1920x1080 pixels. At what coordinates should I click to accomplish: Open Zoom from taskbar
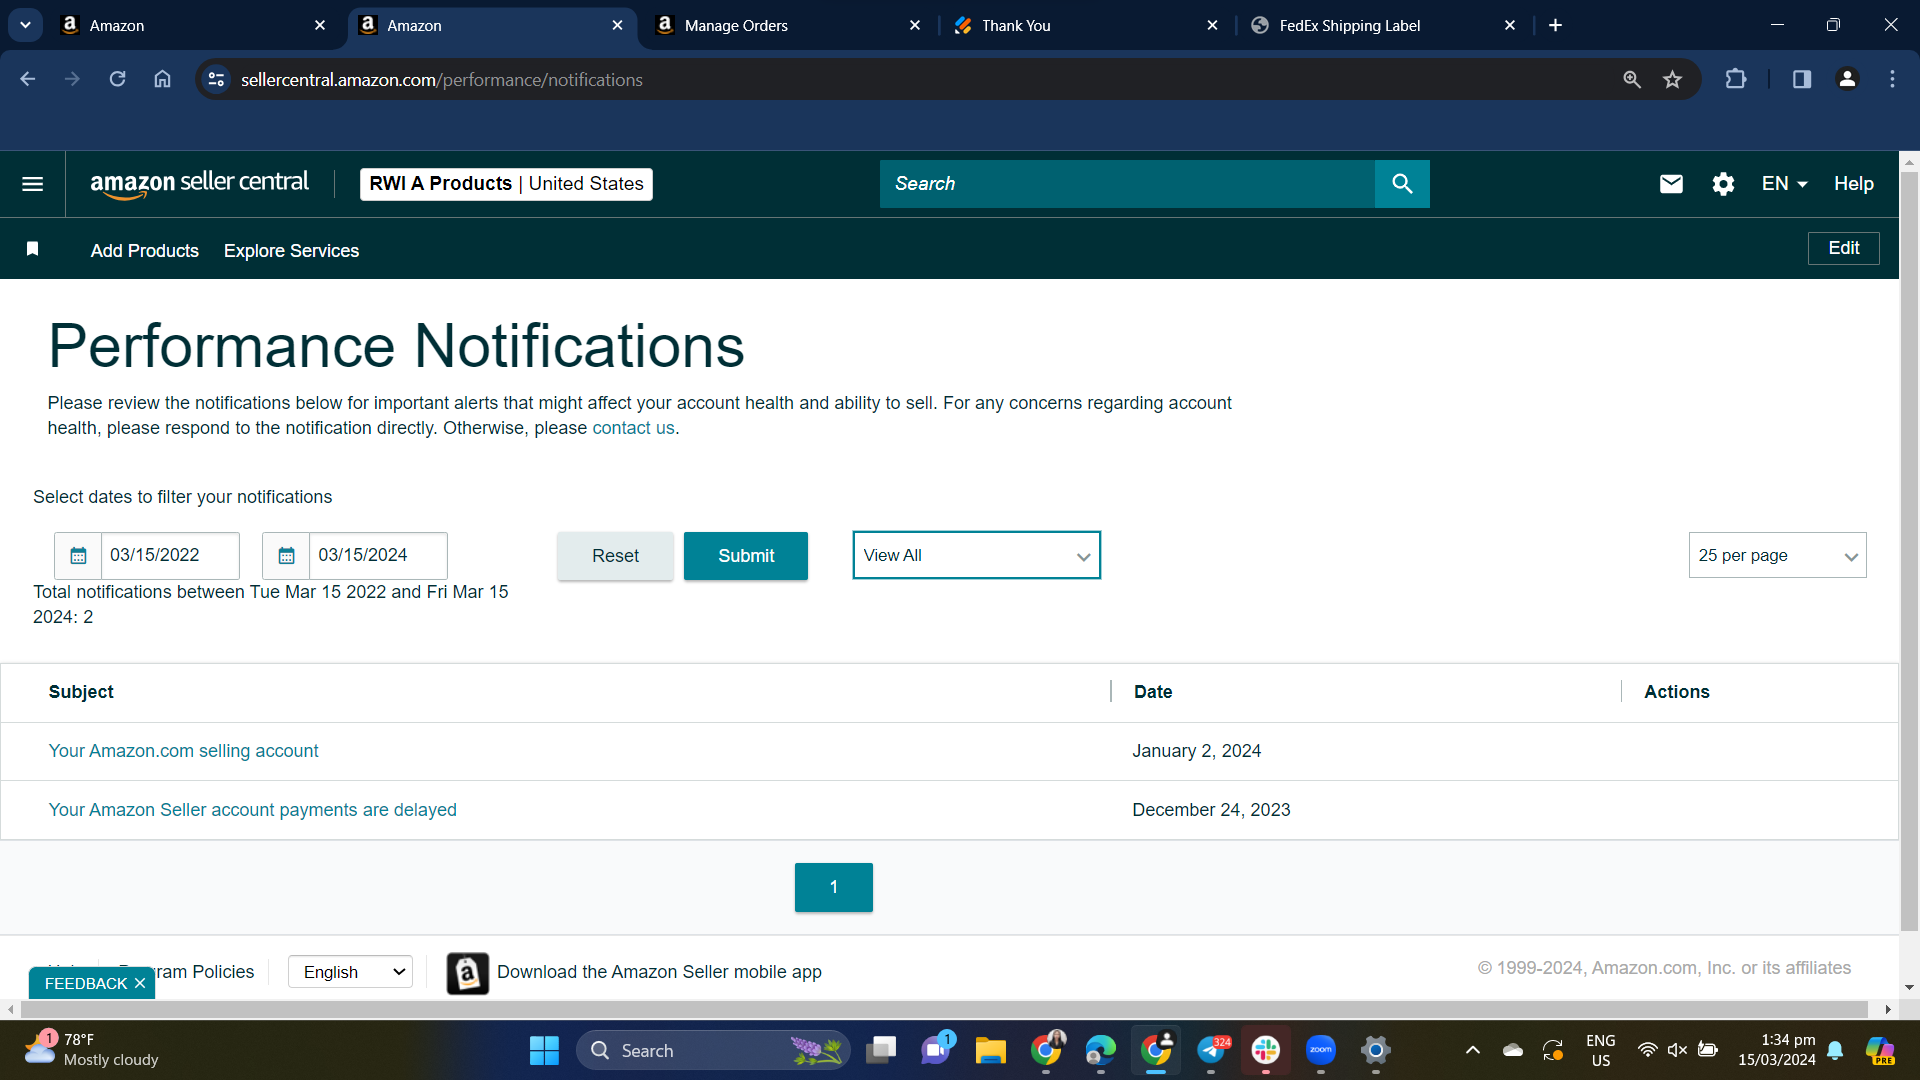point(1321,1050)
